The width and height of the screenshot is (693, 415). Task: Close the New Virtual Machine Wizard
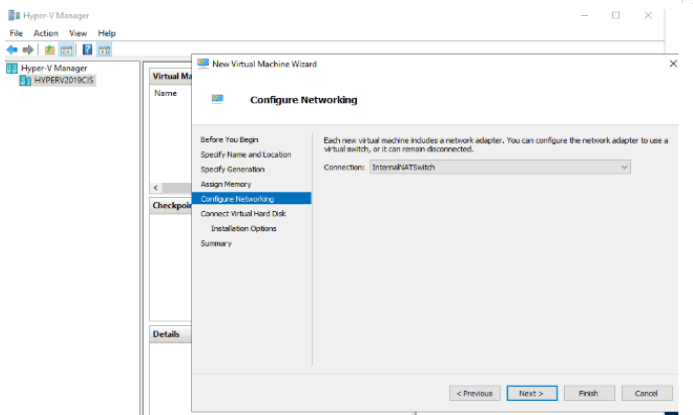click(673, 64)
